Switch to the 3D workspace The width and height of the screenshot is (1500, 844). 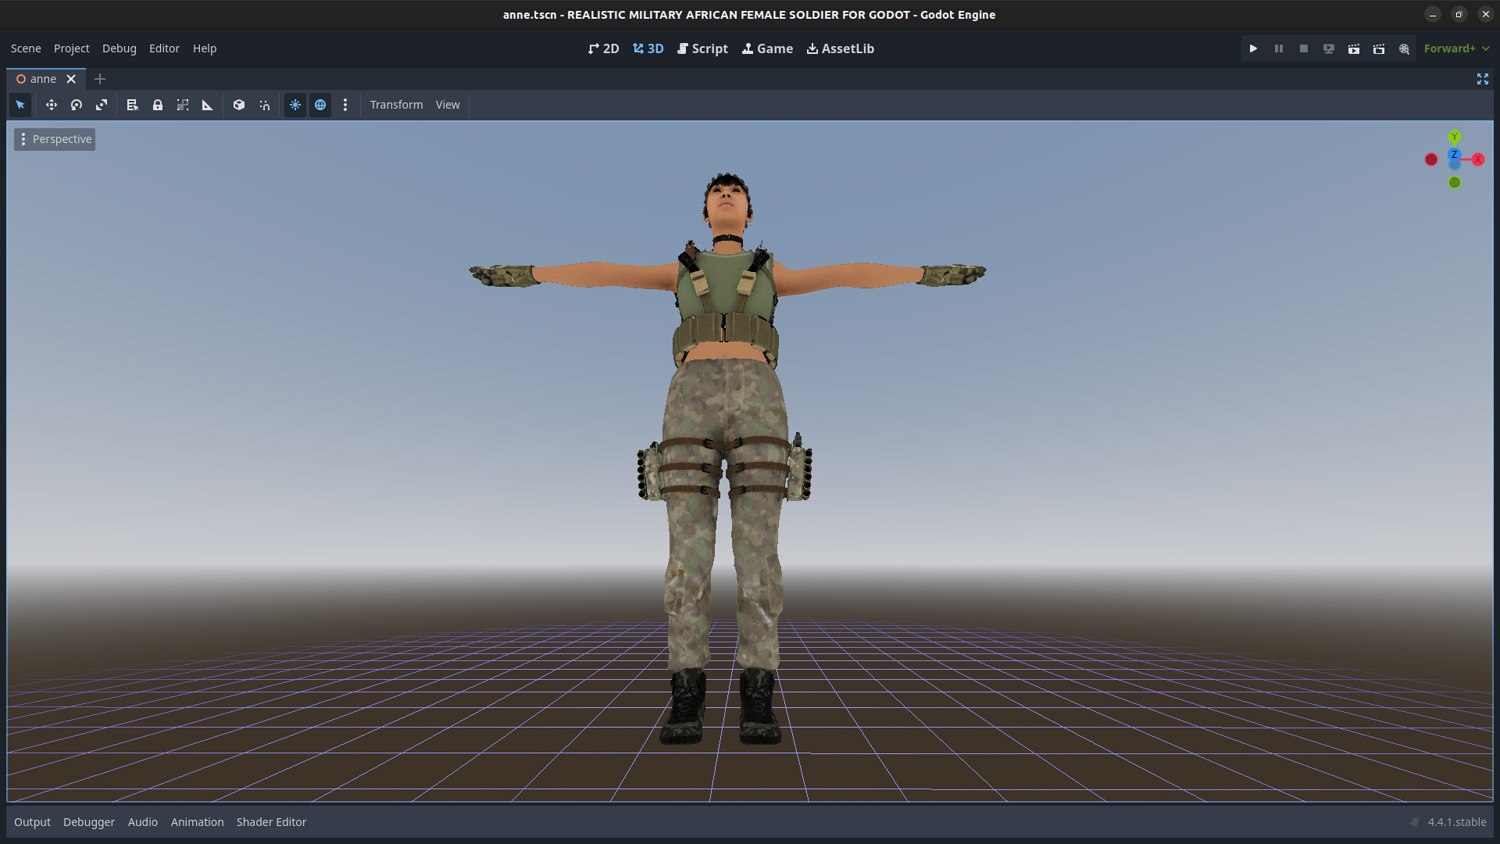coord(648,48)
